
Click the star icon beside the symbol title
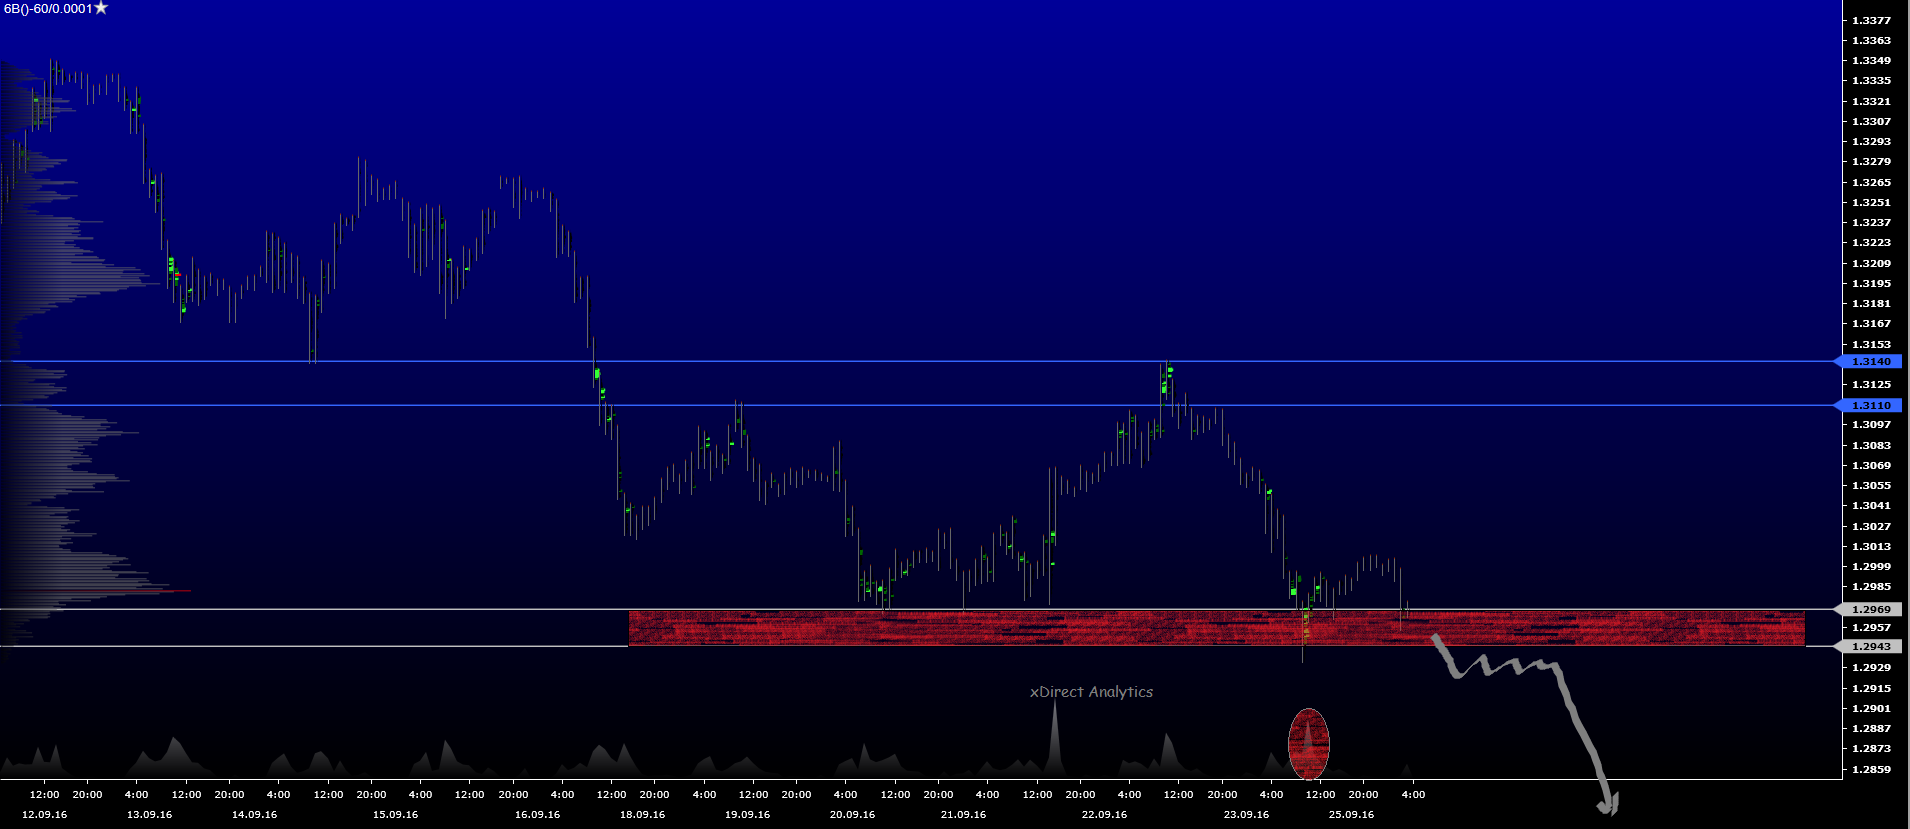[x=101, y=8]
